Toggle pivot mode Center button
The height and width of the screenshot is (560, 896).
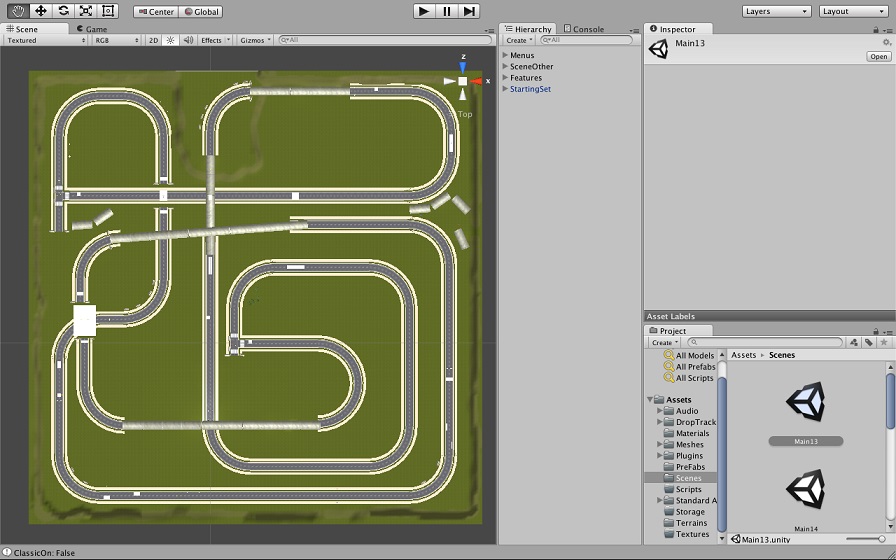[x=156, y=11]
